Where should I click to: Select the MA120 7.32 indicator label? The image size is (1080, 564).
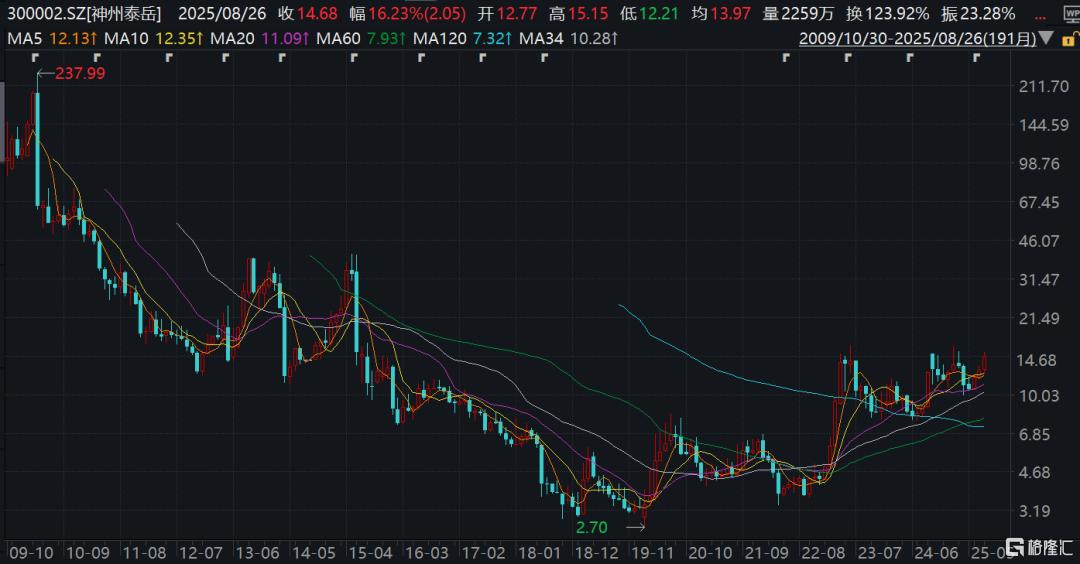tap(462, 39)
